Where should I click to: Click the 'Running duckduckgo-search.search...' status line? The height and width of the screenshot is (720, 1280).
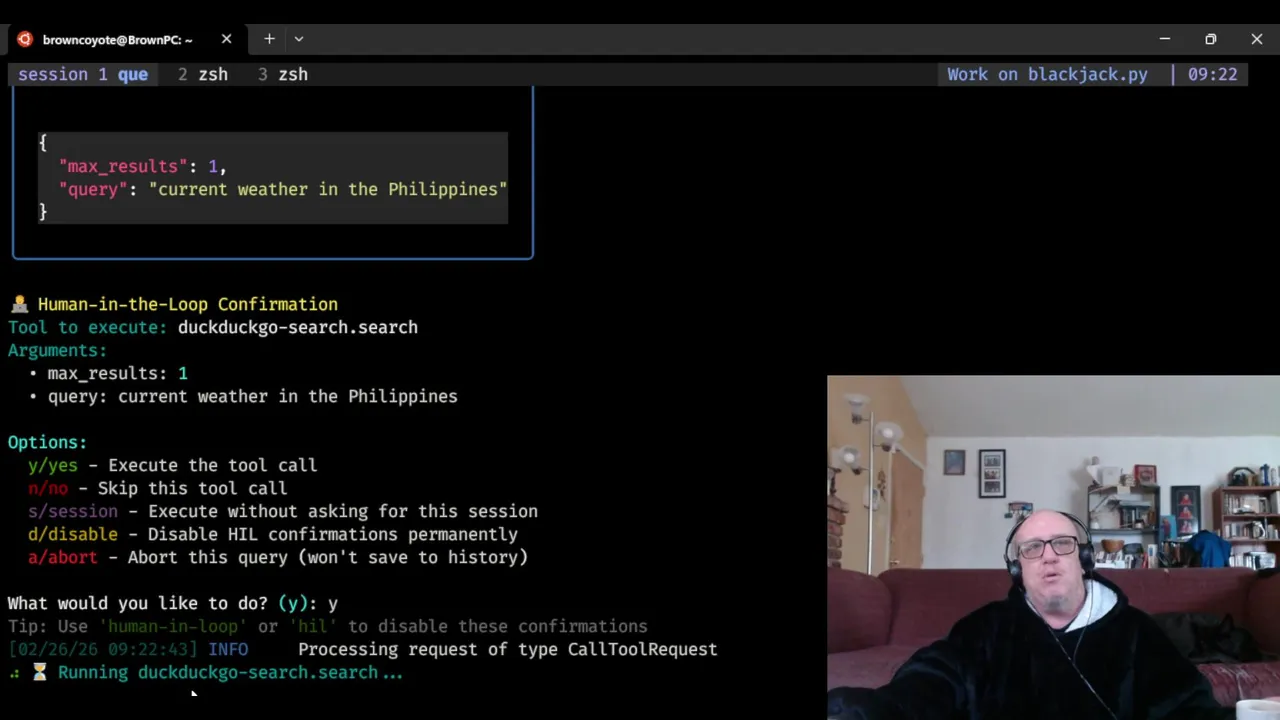[230, 672]
